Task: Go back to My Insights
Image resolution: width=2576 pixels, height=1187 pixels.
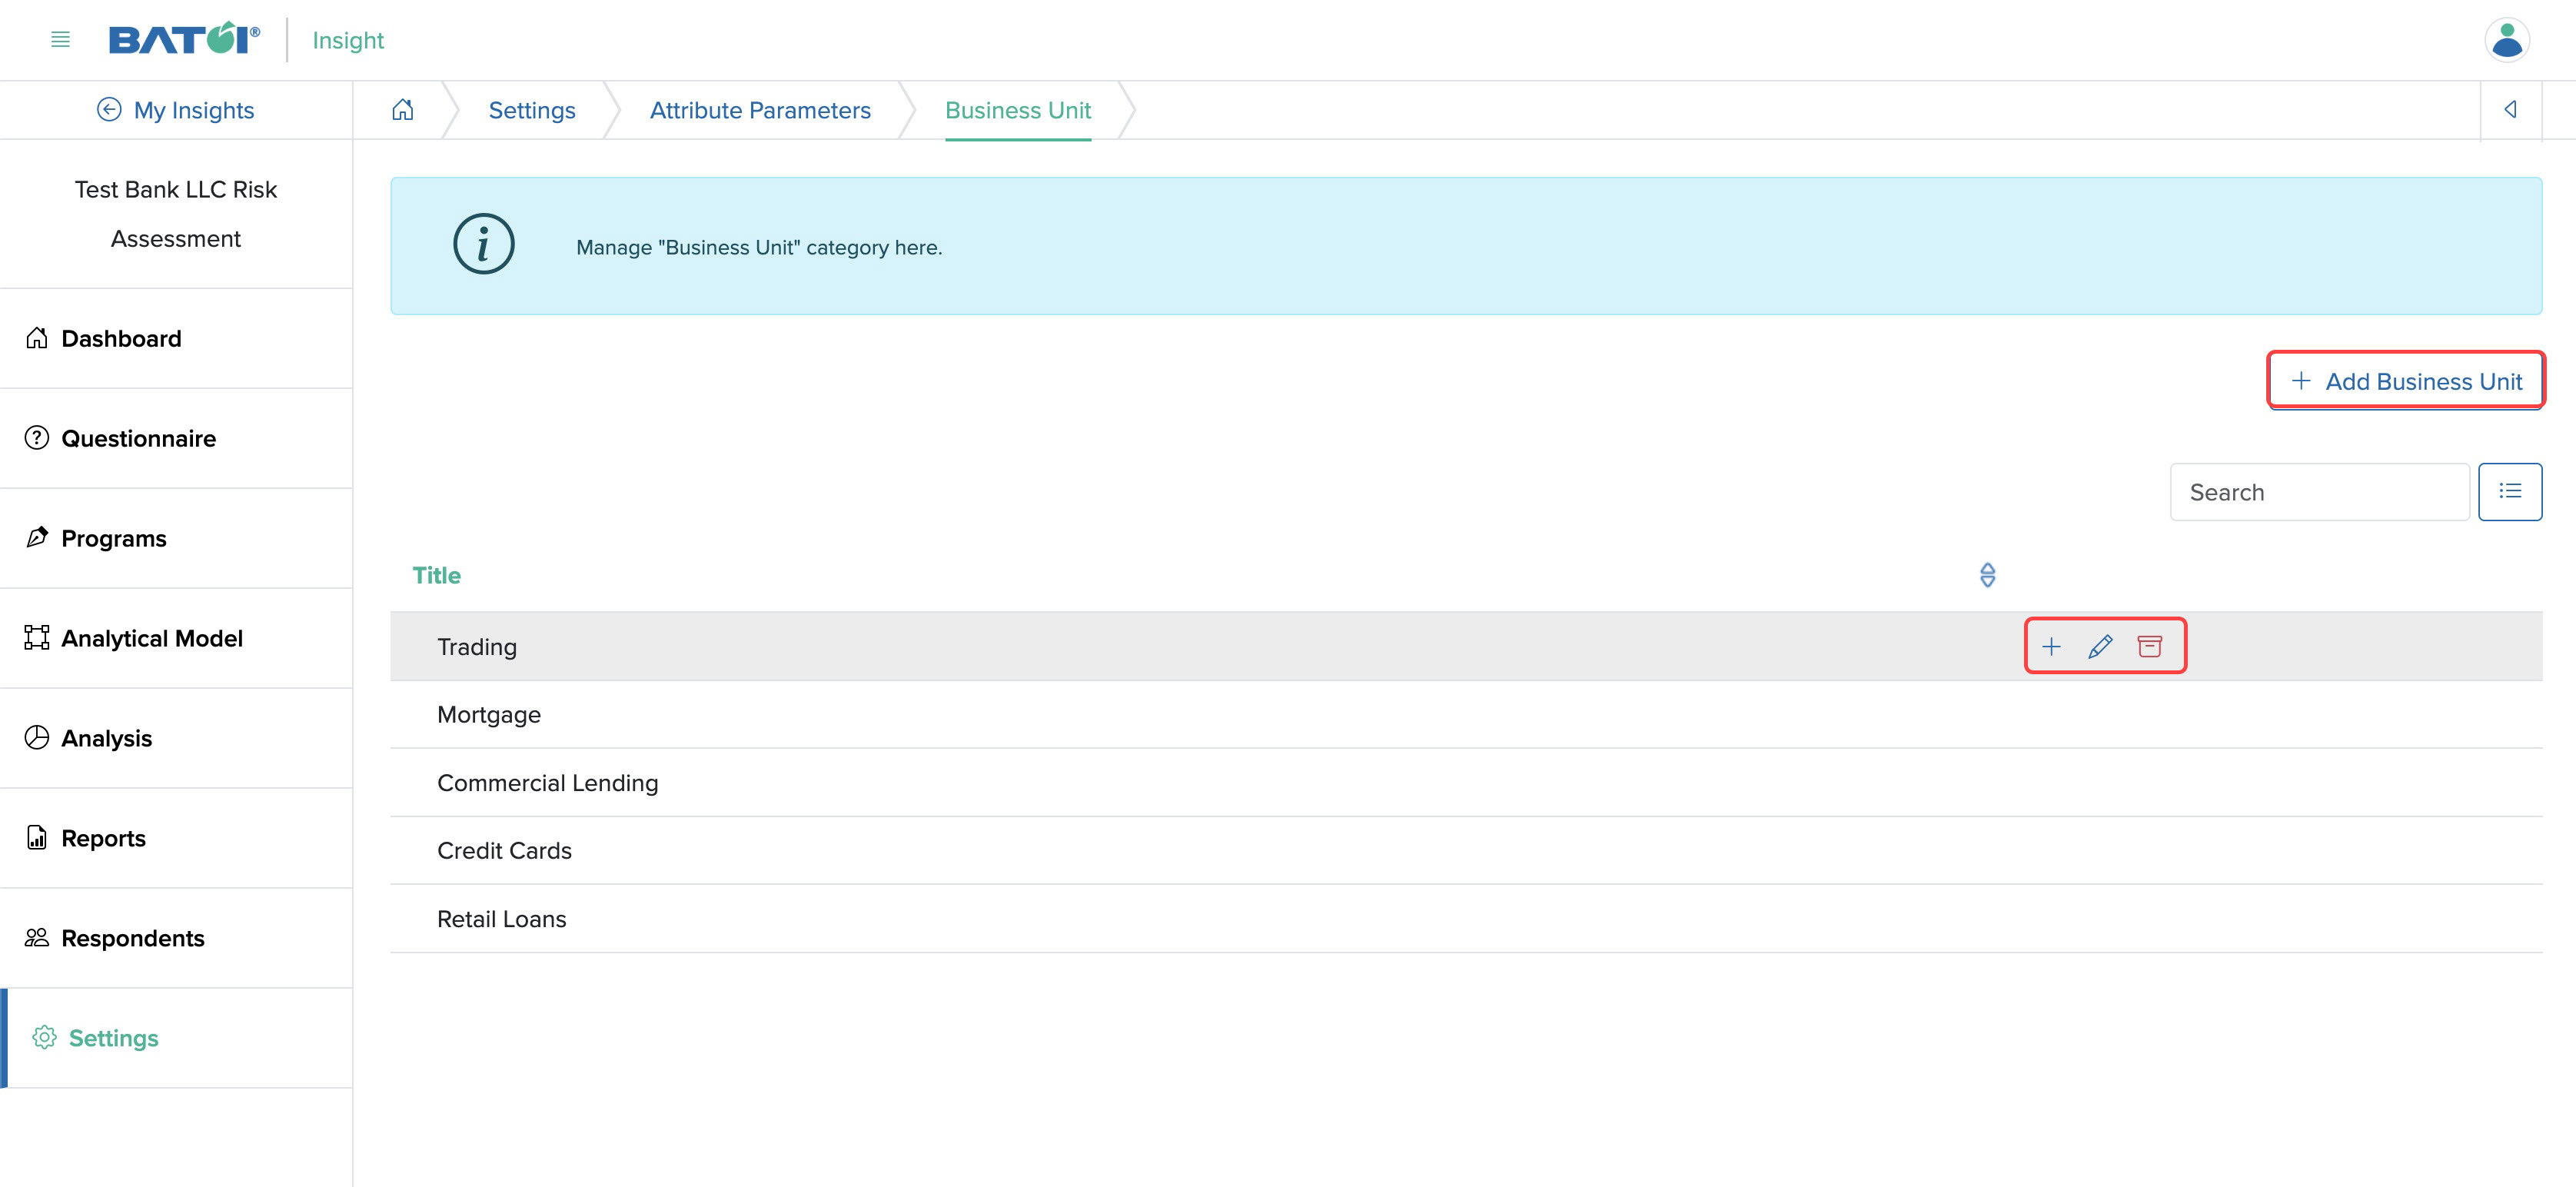Action: [x=176, y=110]
